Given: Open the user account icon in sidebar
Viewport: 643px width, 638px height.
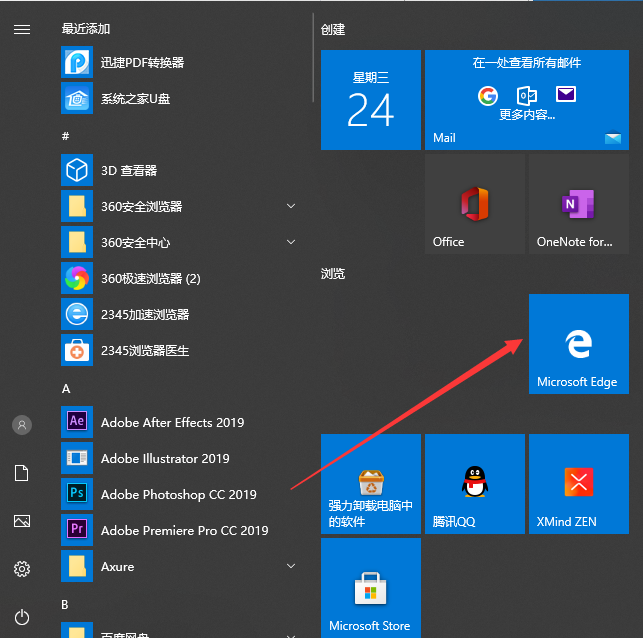Looking at the screenshot, I should (22, 425).
